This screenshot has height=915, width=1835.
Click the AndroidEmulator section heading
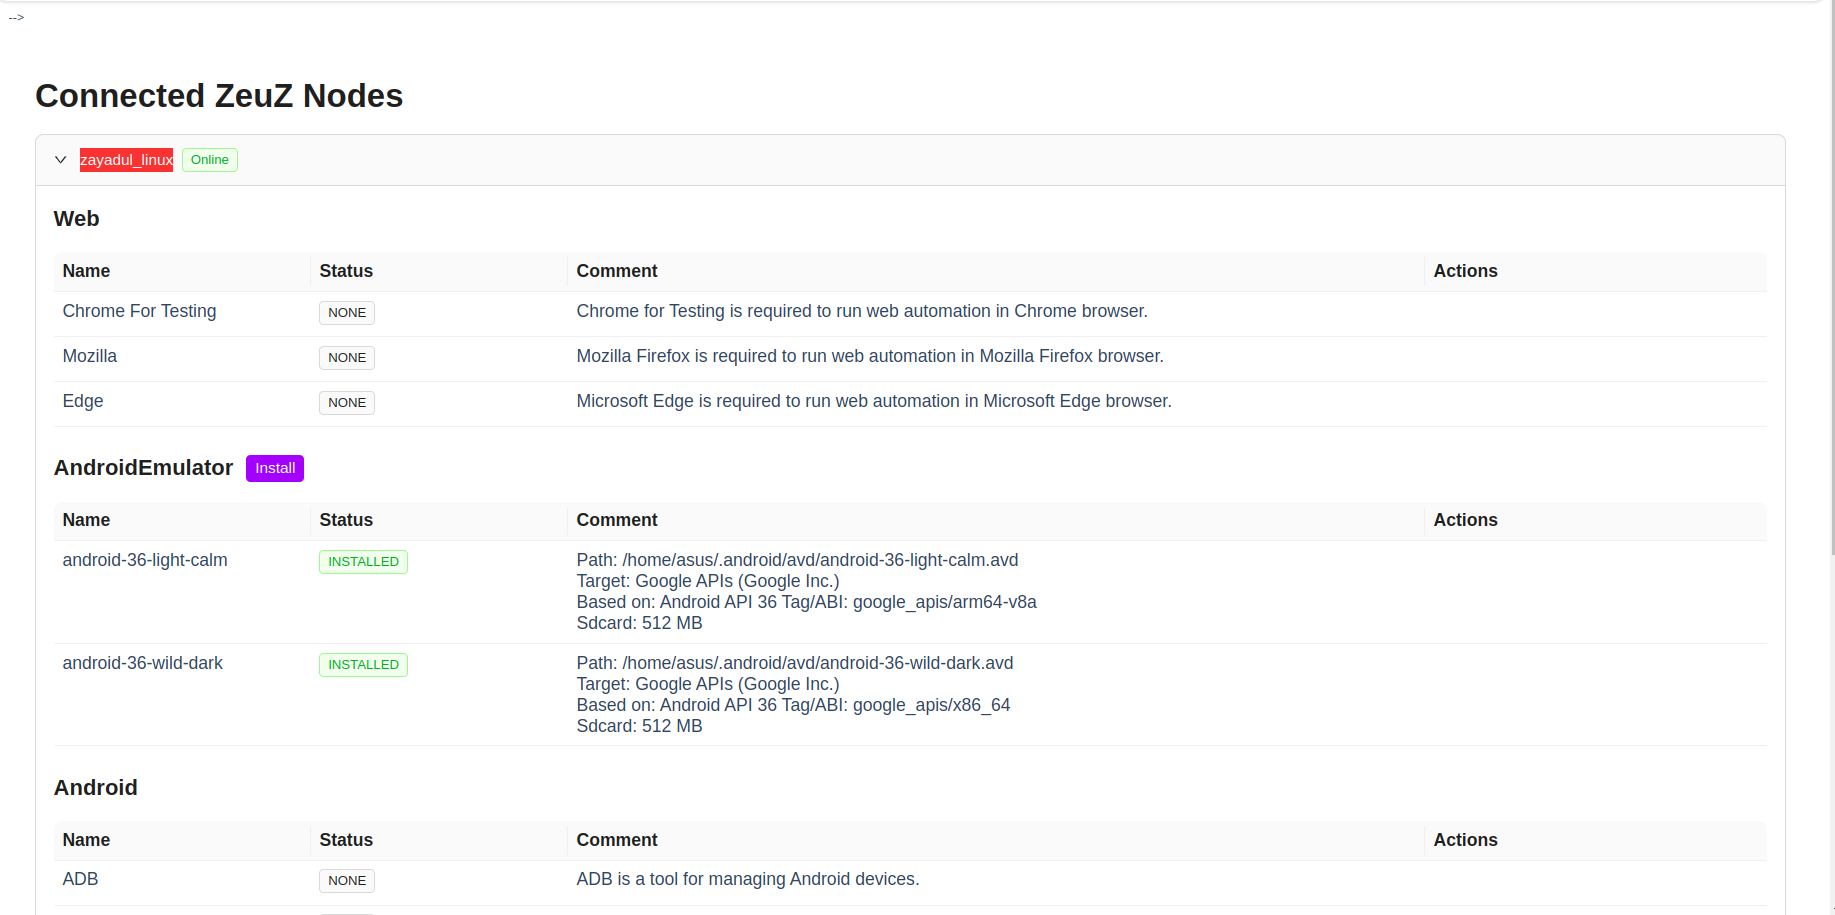[x=143, y=468]
